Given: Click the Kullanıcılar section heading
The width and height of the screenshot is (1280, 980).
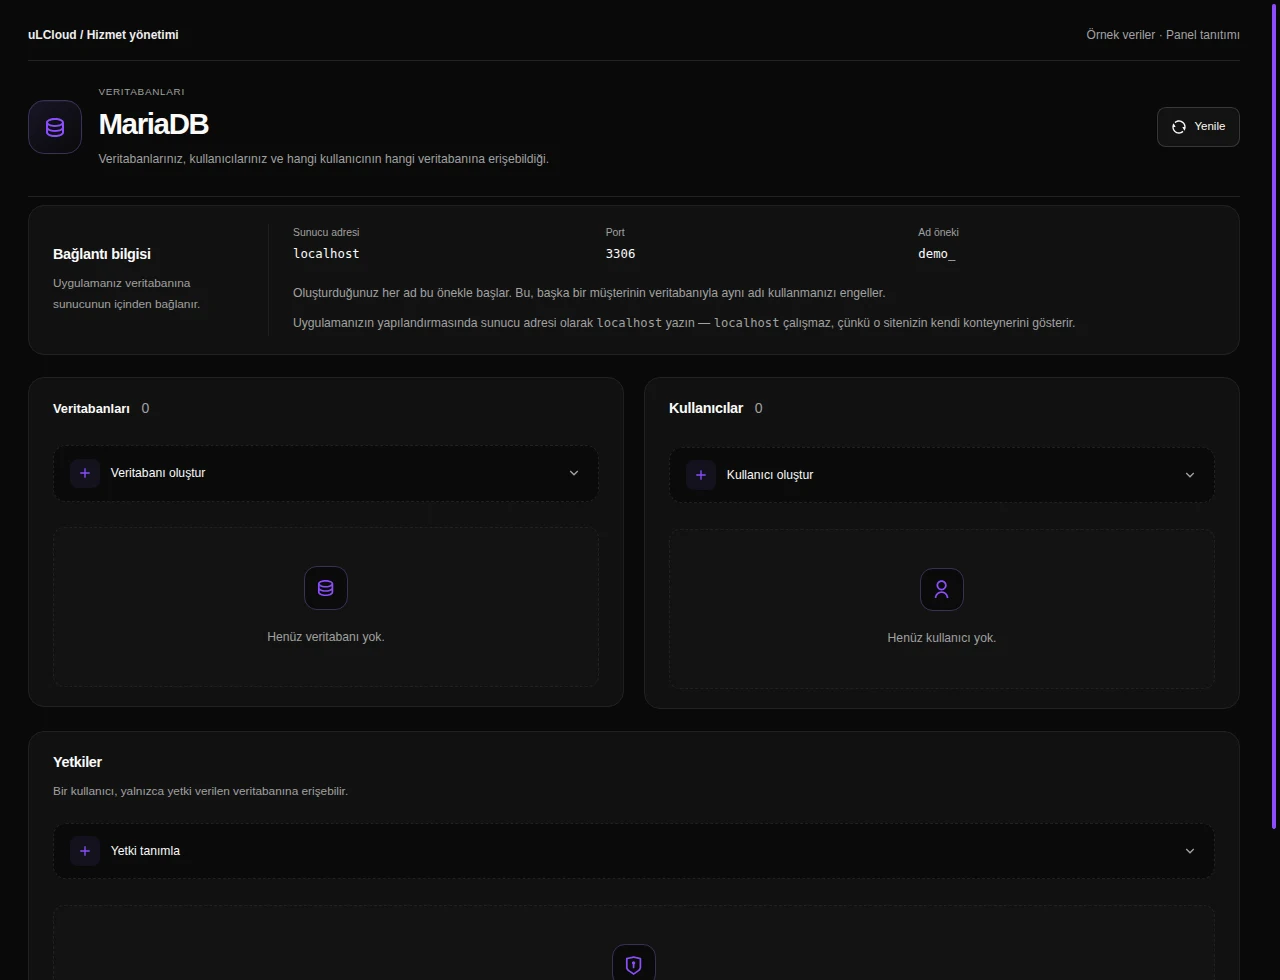Looking at the screenshot, I should click(x=706, y=408).
